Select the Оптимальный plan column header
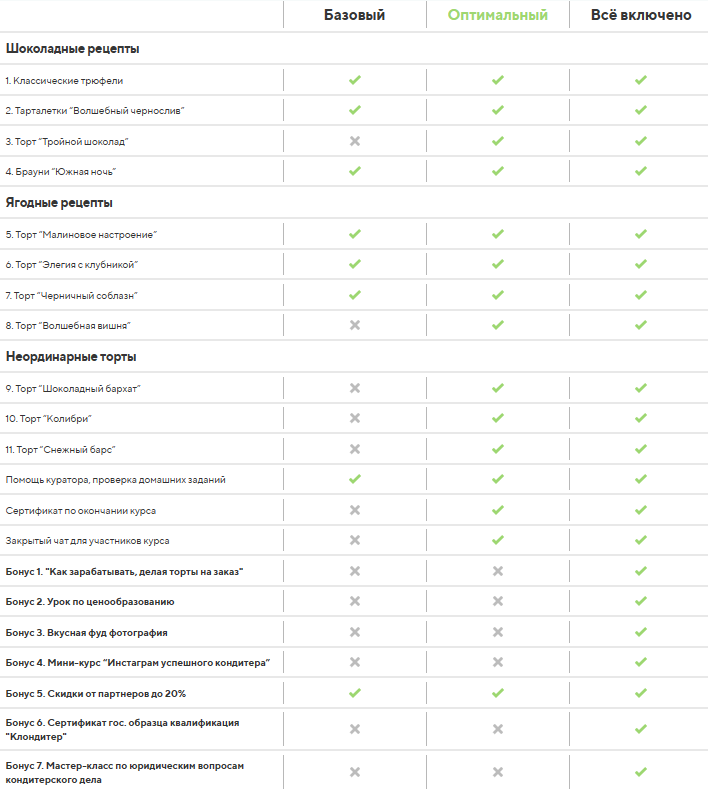Viewport: 708px width, 790px height. click(x=497, y=15)
